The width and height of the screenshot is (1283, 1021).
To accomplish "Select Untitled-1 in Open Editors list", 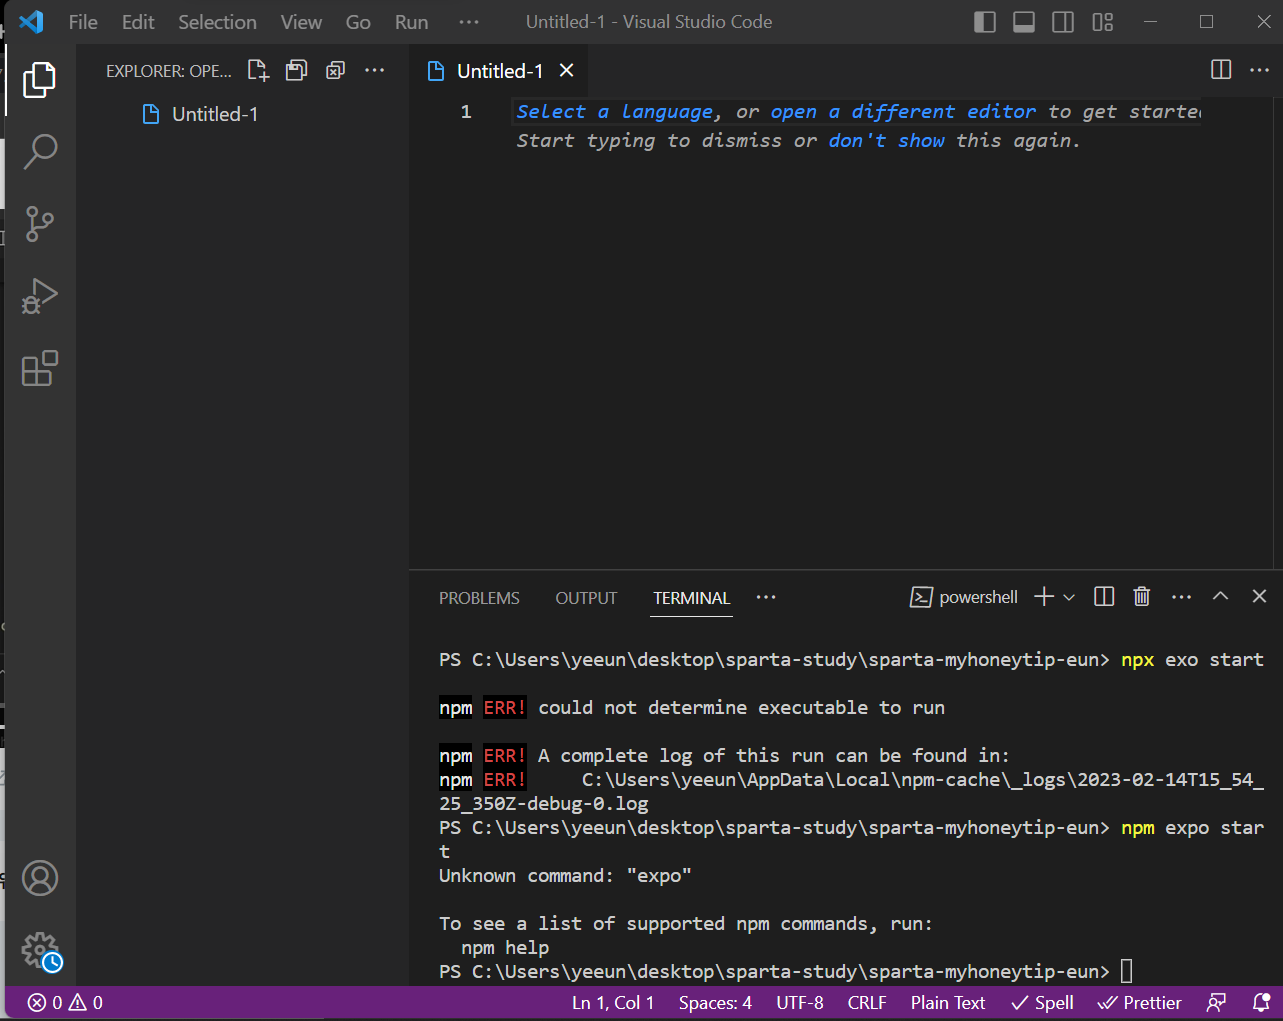I will 242,114.
